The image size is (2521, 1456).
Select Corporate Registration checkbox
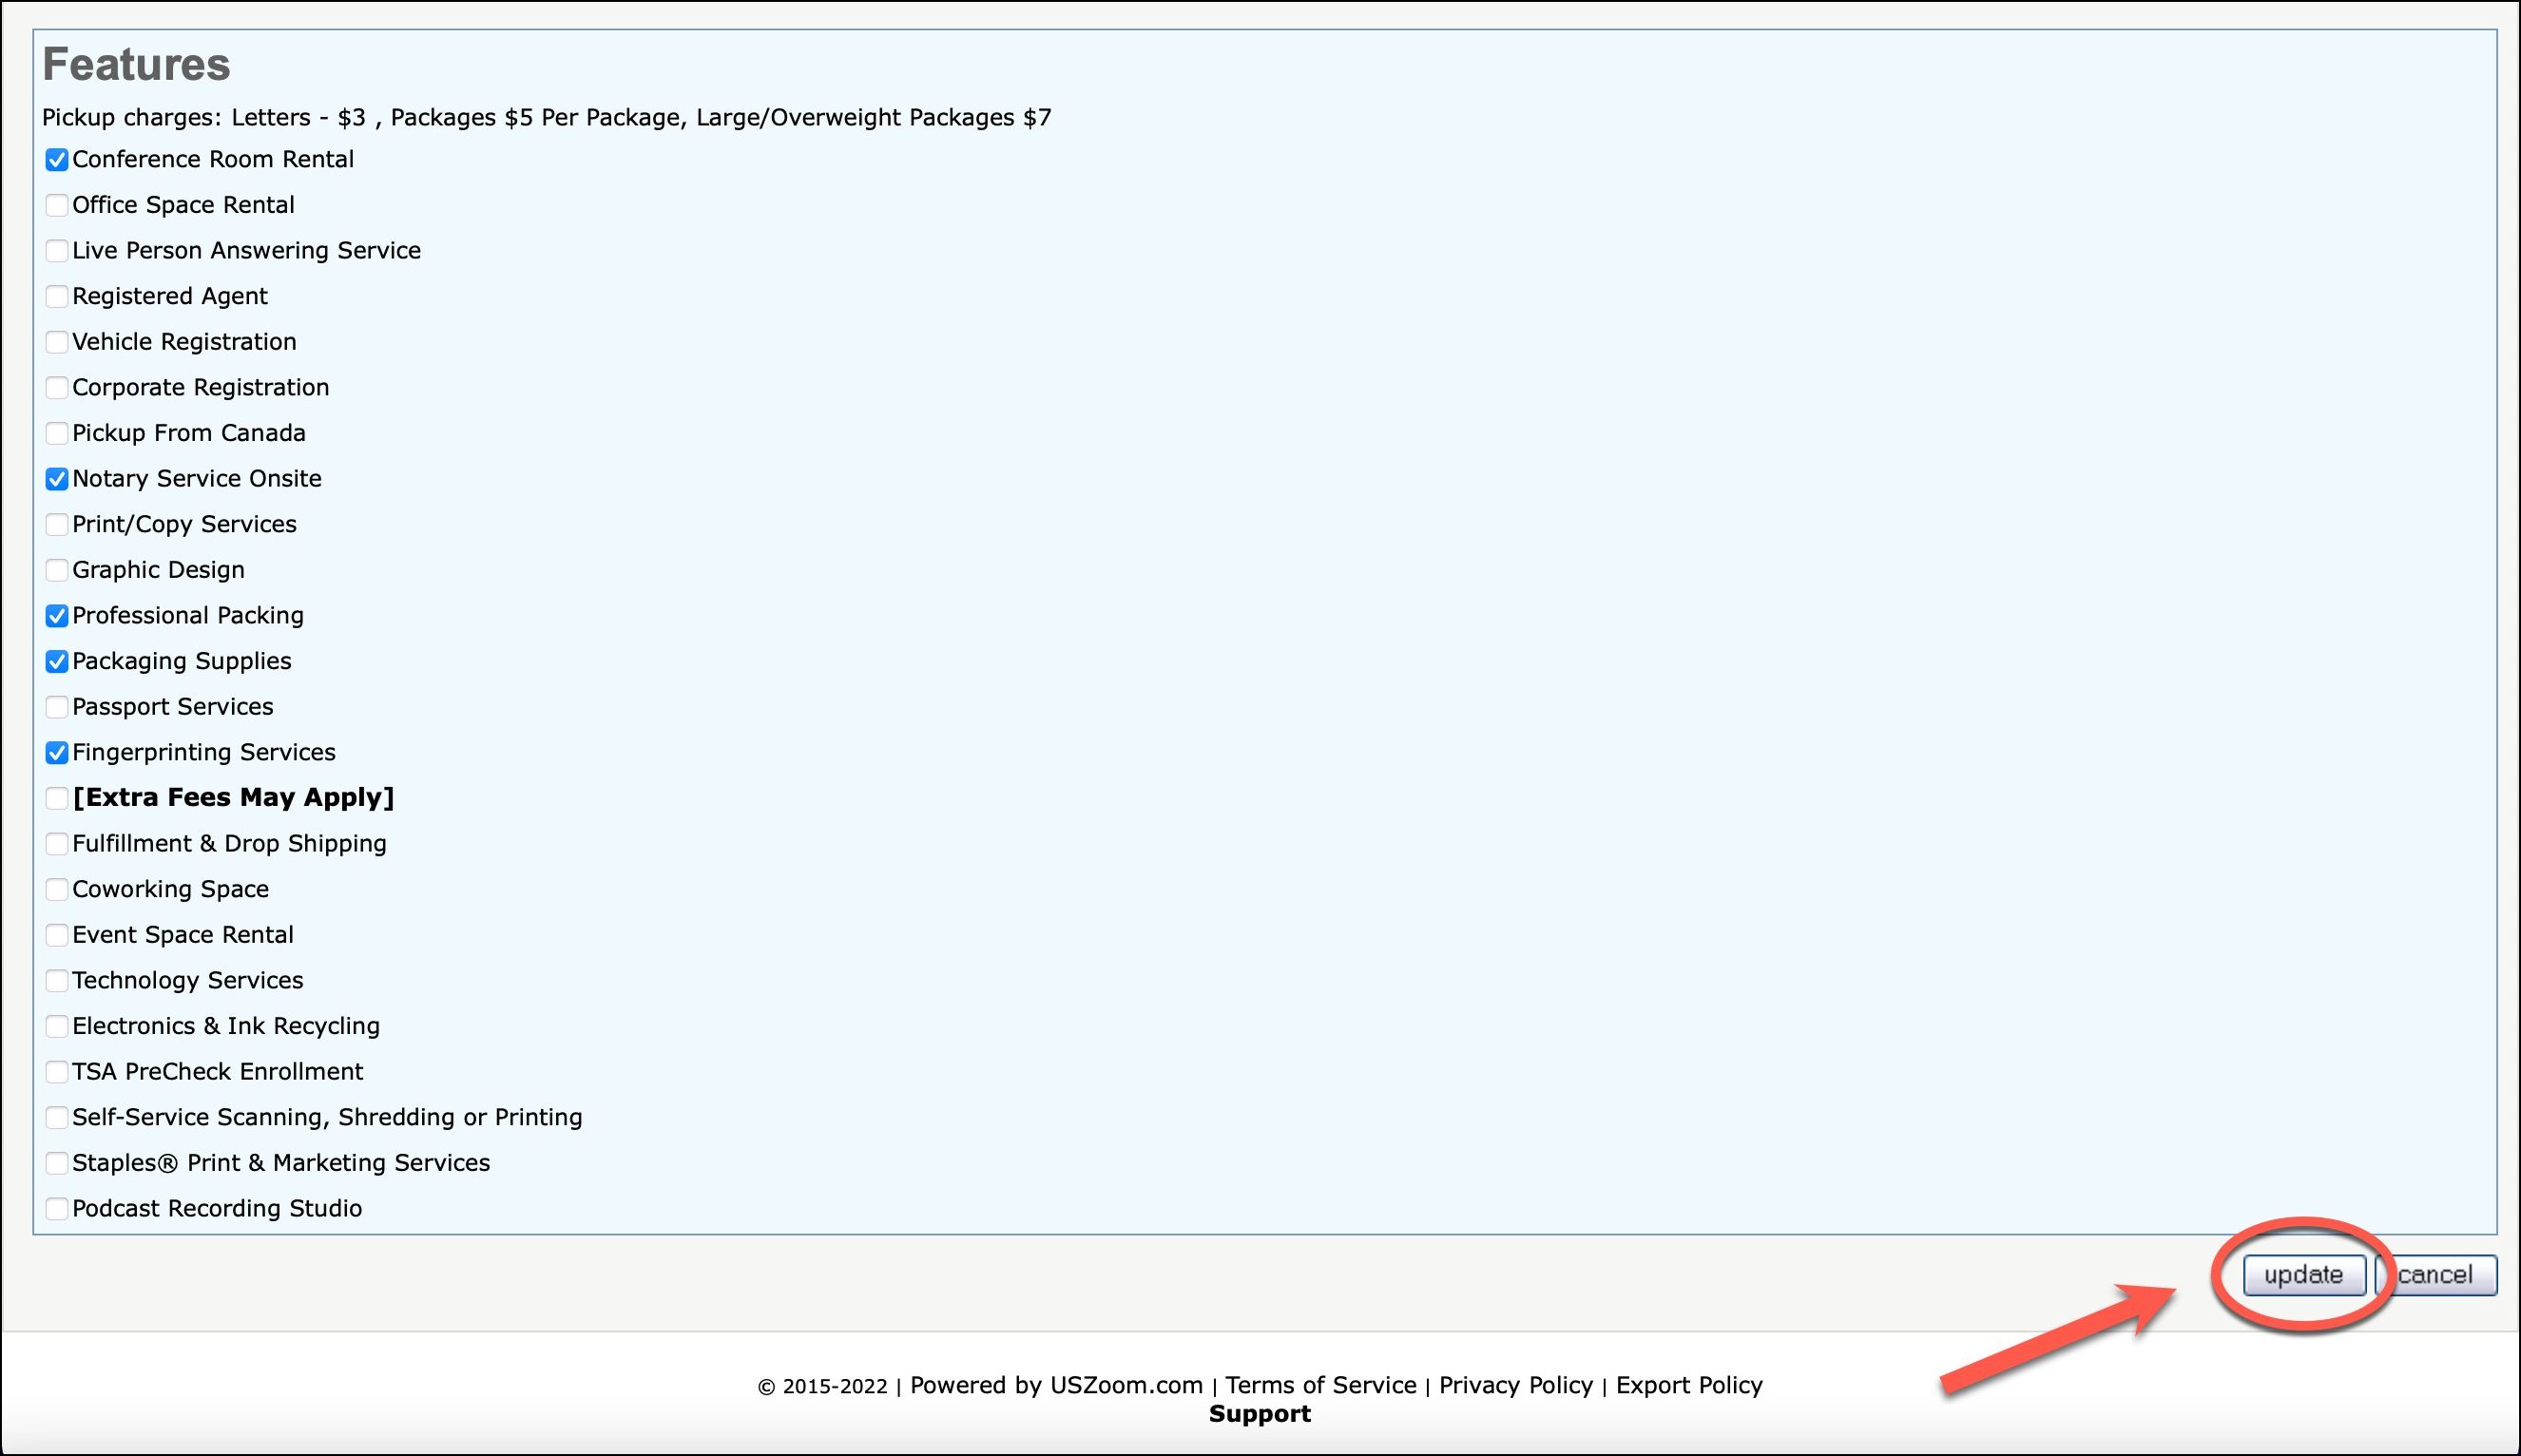[57, 388]
